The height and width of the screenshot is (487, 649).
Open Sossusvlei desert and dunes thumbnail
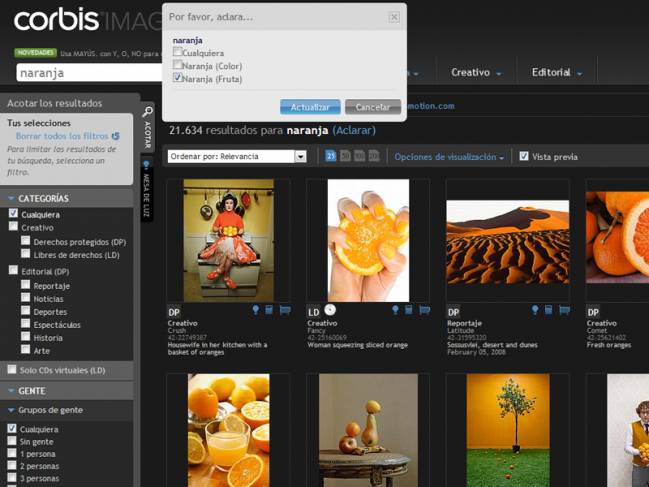point(508,242)
